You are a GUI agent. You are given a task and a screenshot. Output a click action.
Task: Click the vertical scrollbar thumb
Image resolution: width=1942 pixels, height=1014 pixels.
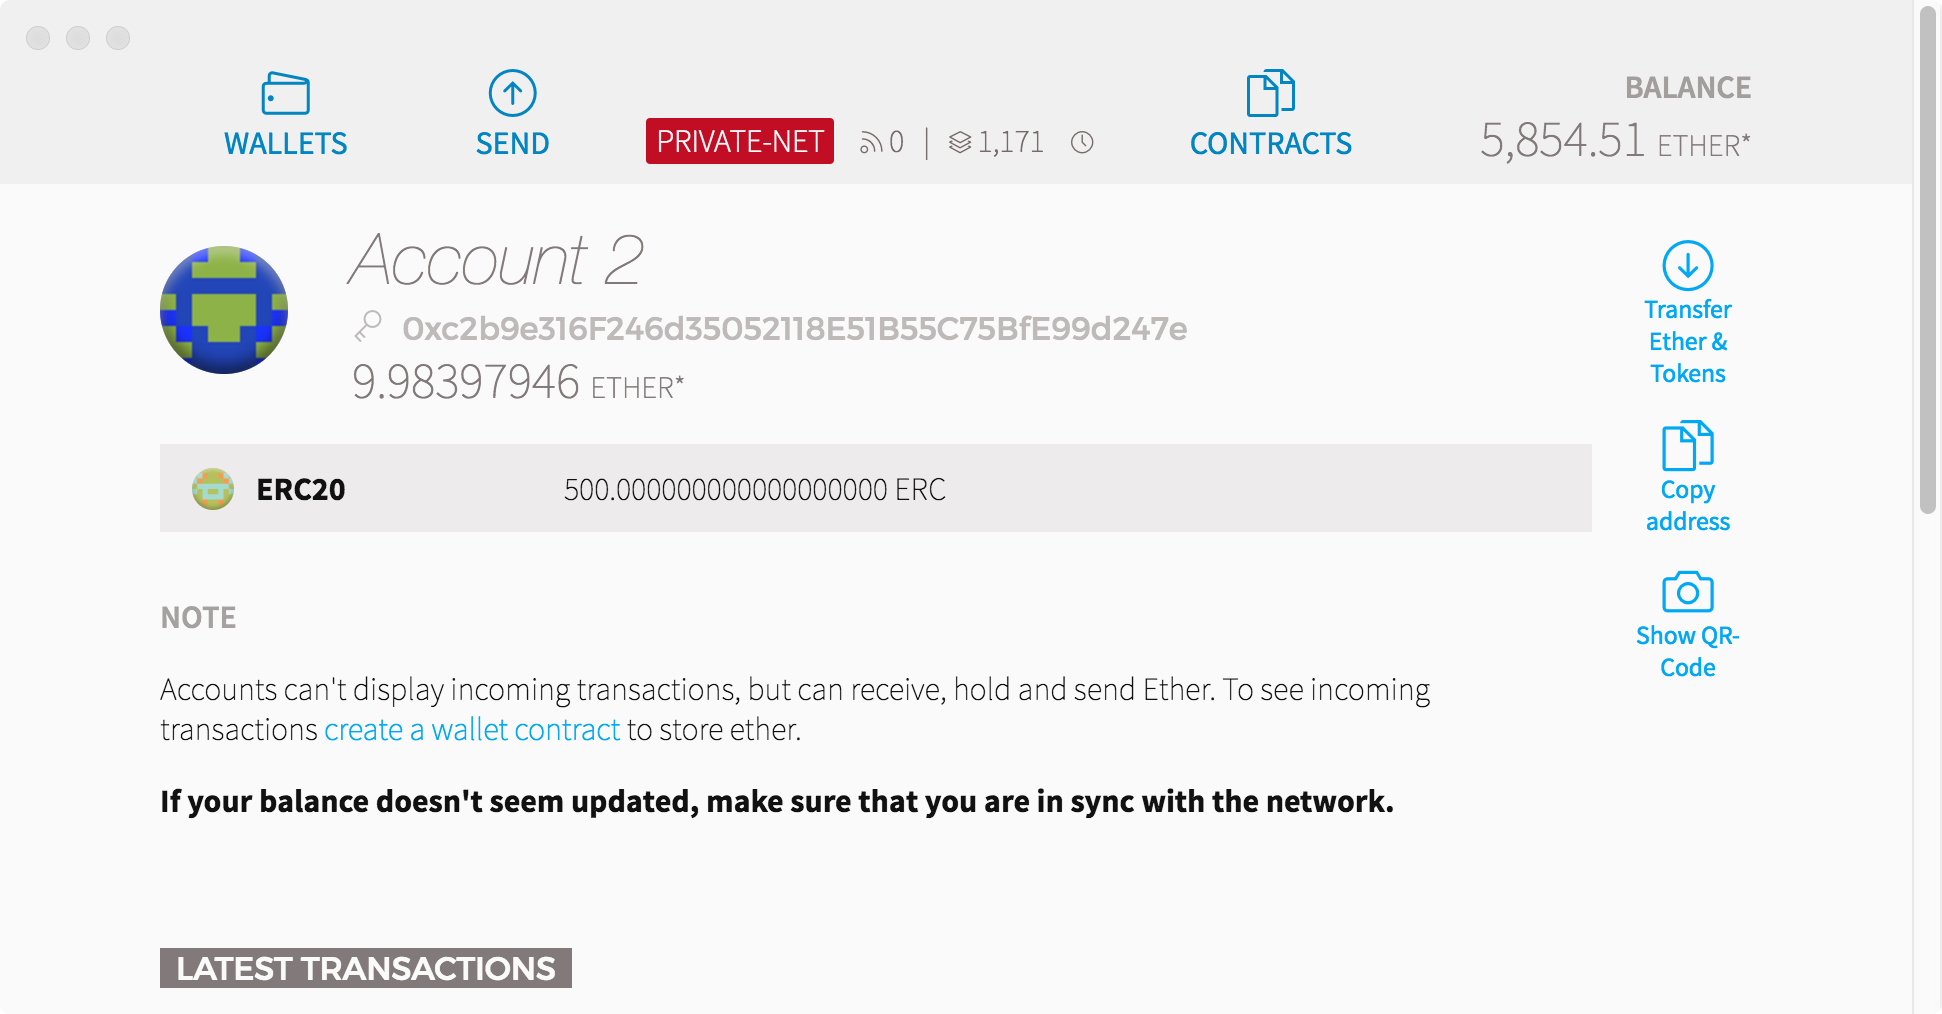(x=1927, y=260)
